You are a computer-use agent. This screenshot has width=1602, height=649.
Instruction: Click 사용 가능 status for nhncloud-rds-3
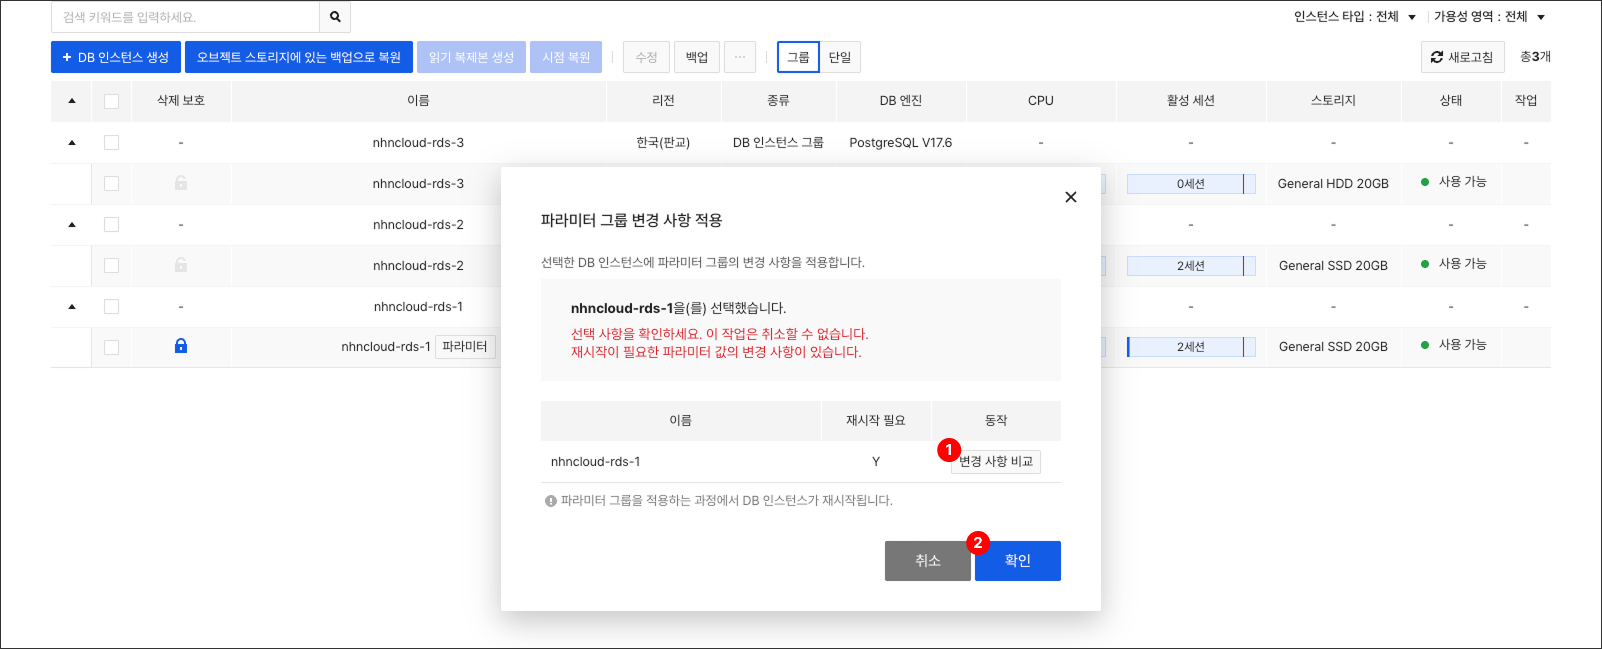(1453, 182)
